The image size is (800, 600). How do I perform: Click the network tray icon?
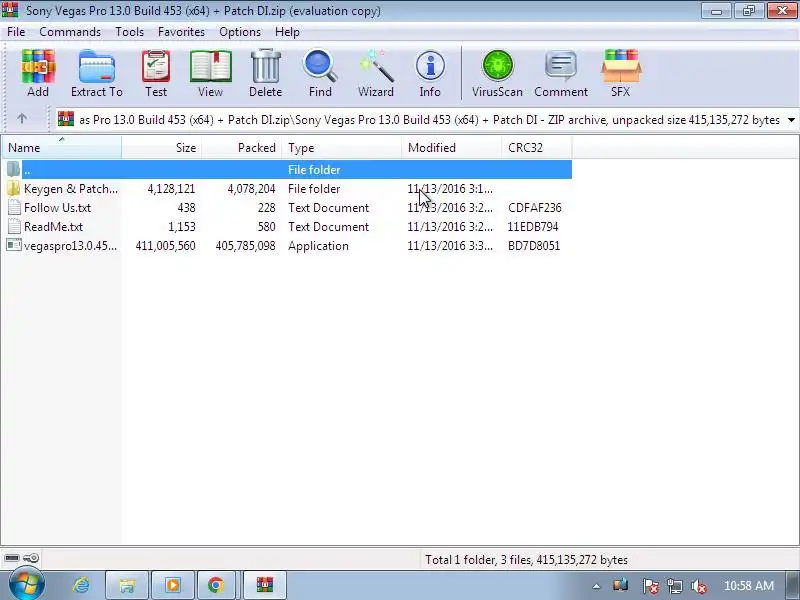[675, 586]
